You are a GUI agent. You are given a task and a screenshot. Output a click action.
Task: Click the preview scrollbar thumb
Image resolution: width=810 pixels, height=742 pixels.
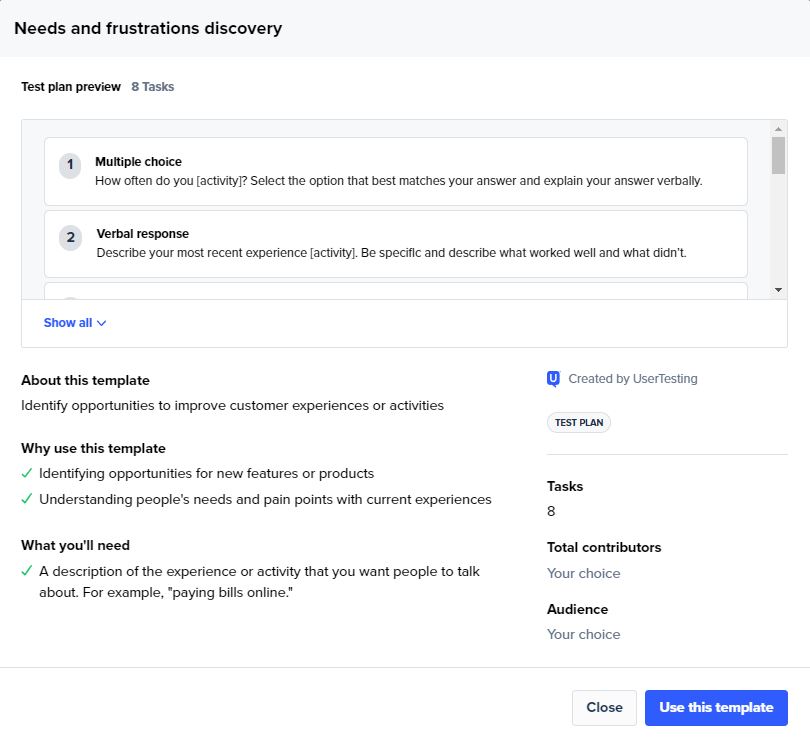tap(778, 155)
